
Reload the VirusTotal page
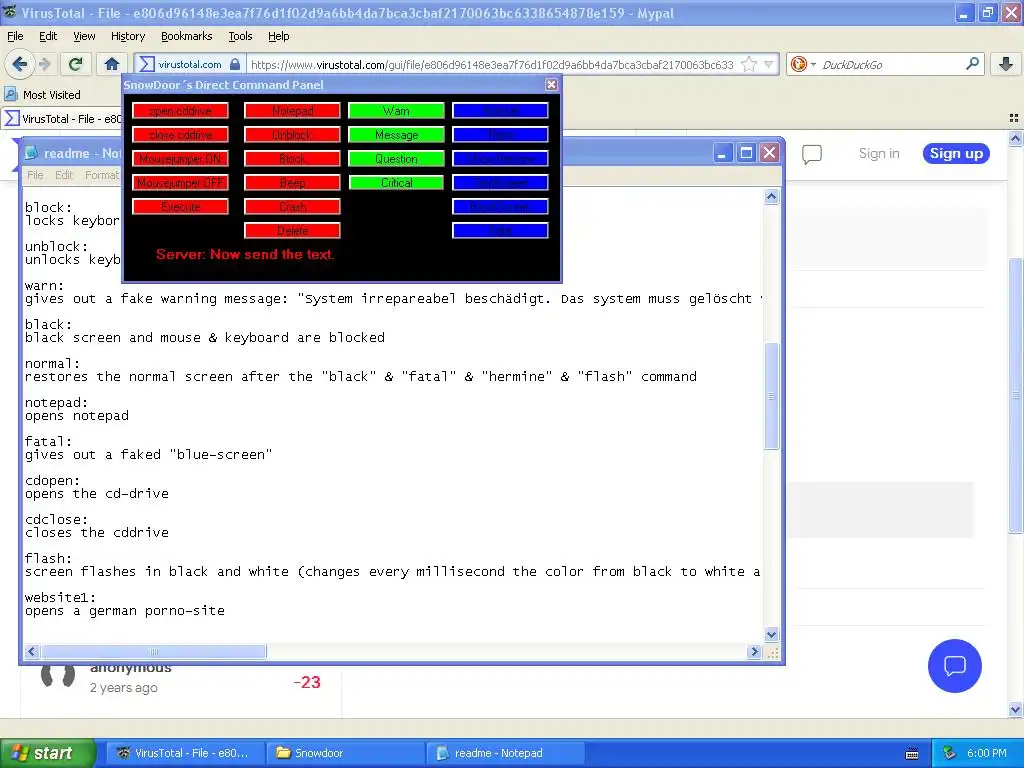(76, 64)
